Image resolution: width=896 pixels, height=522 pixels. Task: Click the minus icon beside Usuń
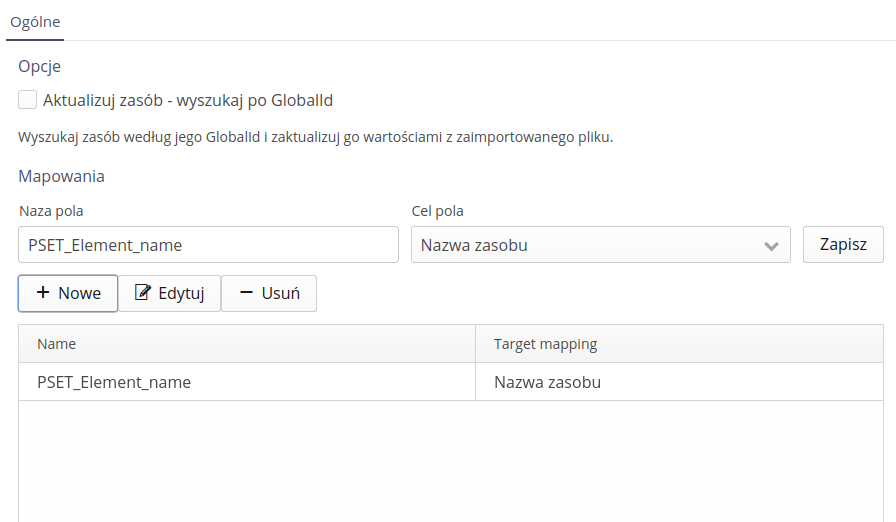pyautogui.click(x=246, y=293)
